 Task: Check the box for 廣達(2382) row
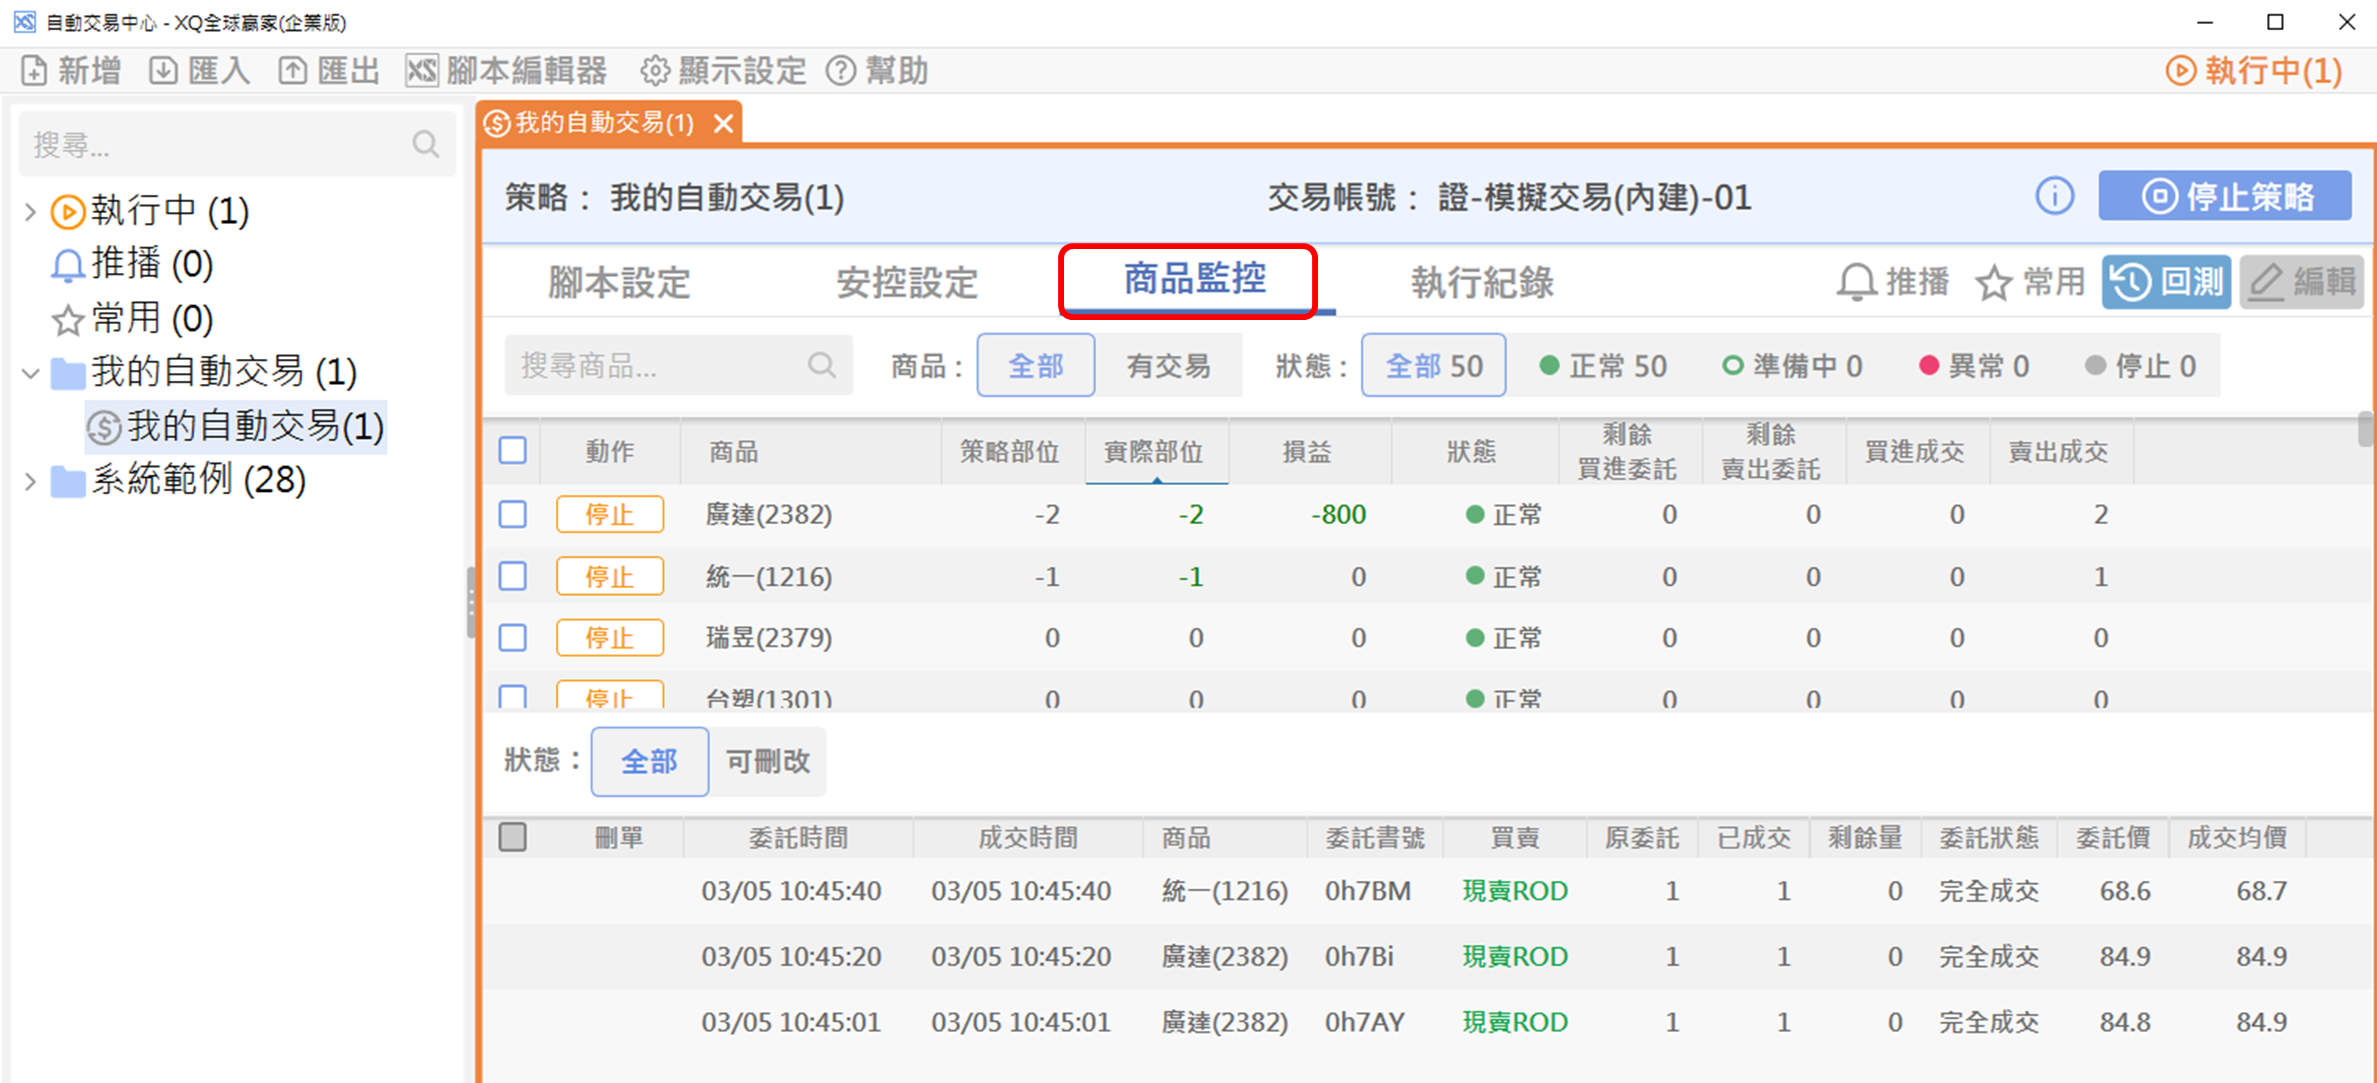(513, 514)
